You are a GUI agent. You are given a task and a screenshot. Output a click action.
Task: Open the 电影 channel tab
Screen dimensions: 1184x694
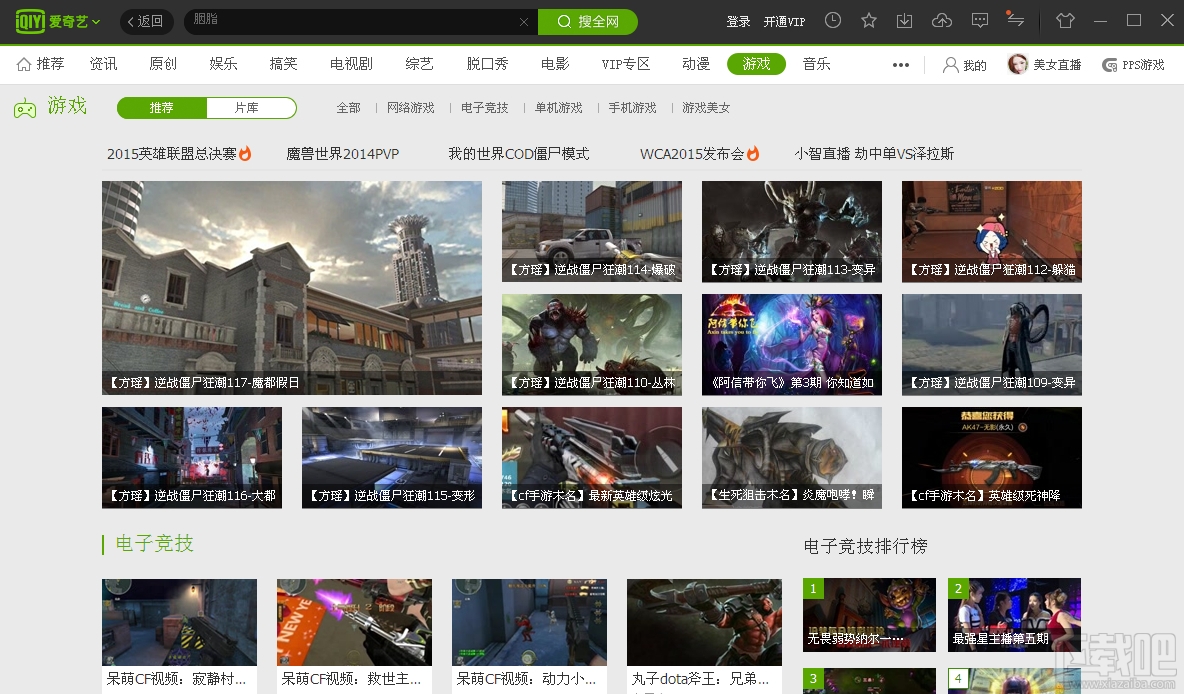pos(555,63)
